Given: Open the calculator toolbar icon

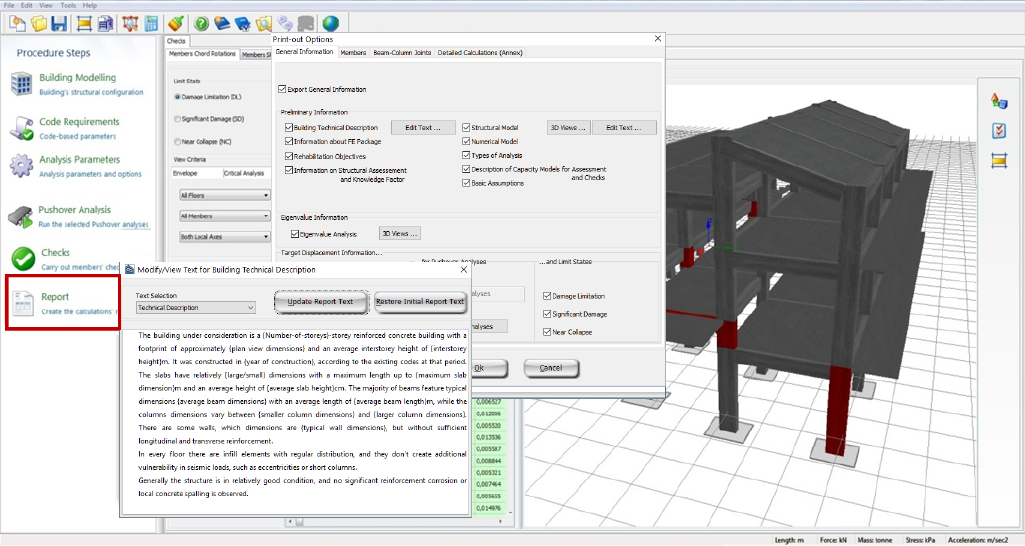Looking at the screenshot, I should point(152,22).
